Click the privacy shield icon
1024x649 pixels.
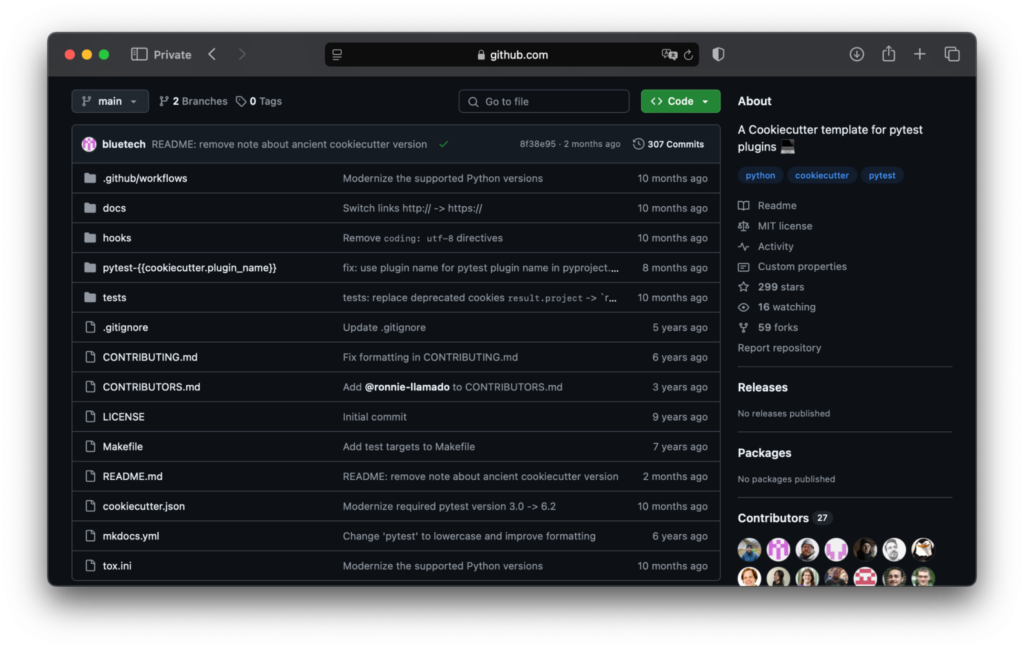[718, 55]
